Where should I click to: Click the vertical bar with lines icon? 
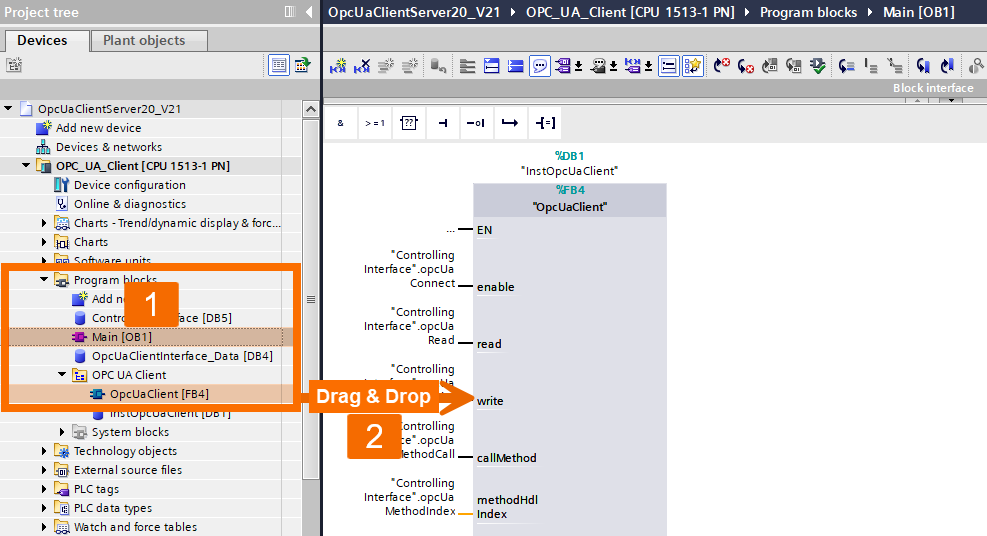(871, 65)
